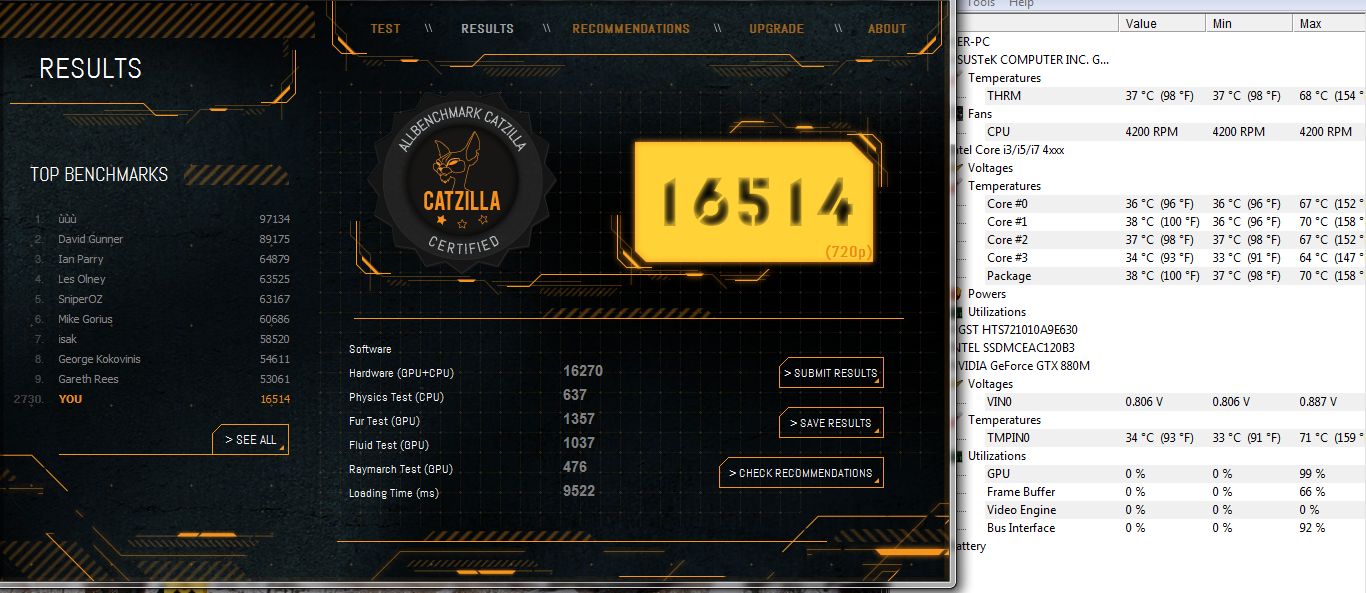1366x593 pixels.
Task: Select the Core #3 temperature row
Action: click(x=1161, y=258)
